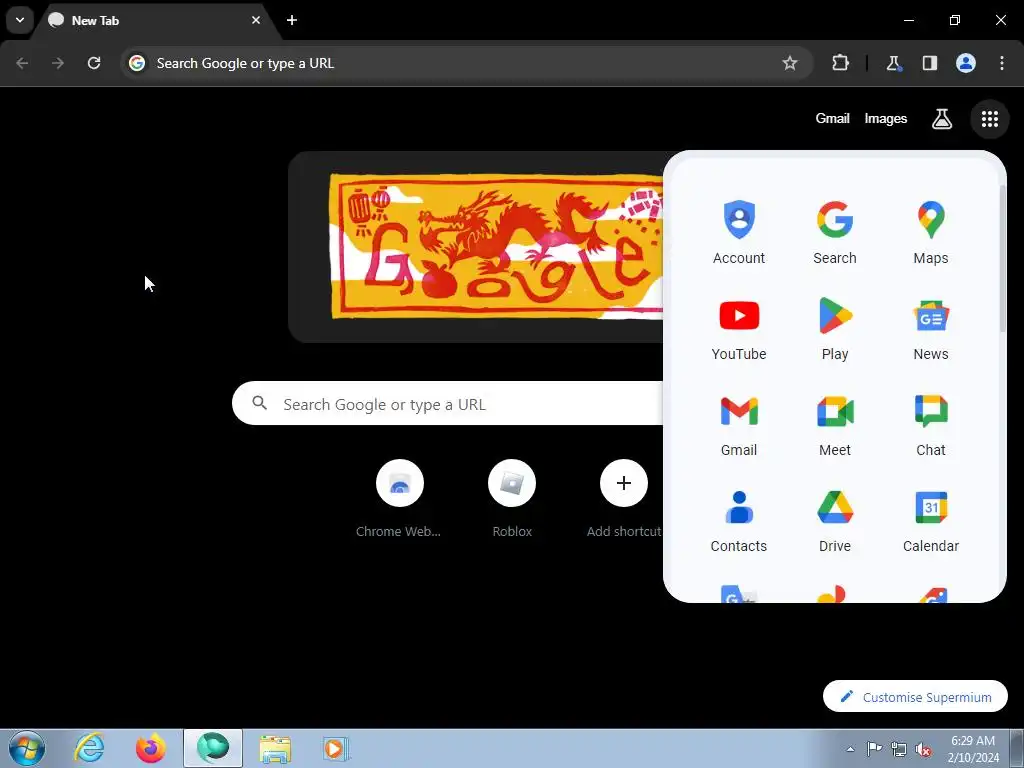The height and width of the screenshot is (768, 1024).
Task: Toggle the side panel button
Action: (929, 63)
